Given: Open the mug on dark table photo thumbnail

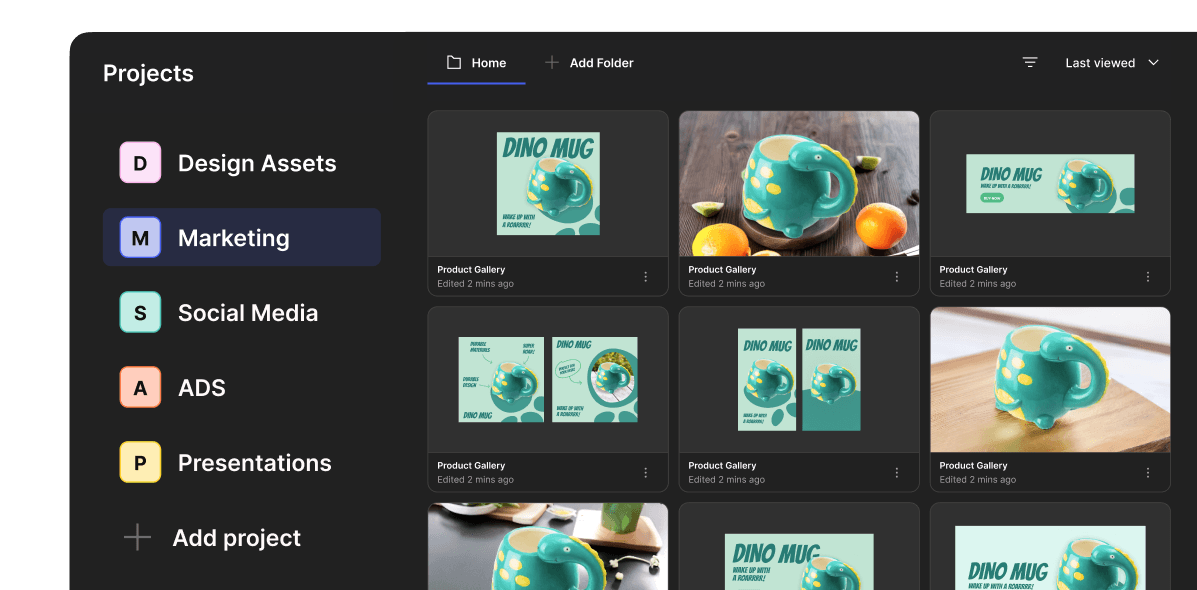Looking at the screenshot, I should [x=548, y=546].
